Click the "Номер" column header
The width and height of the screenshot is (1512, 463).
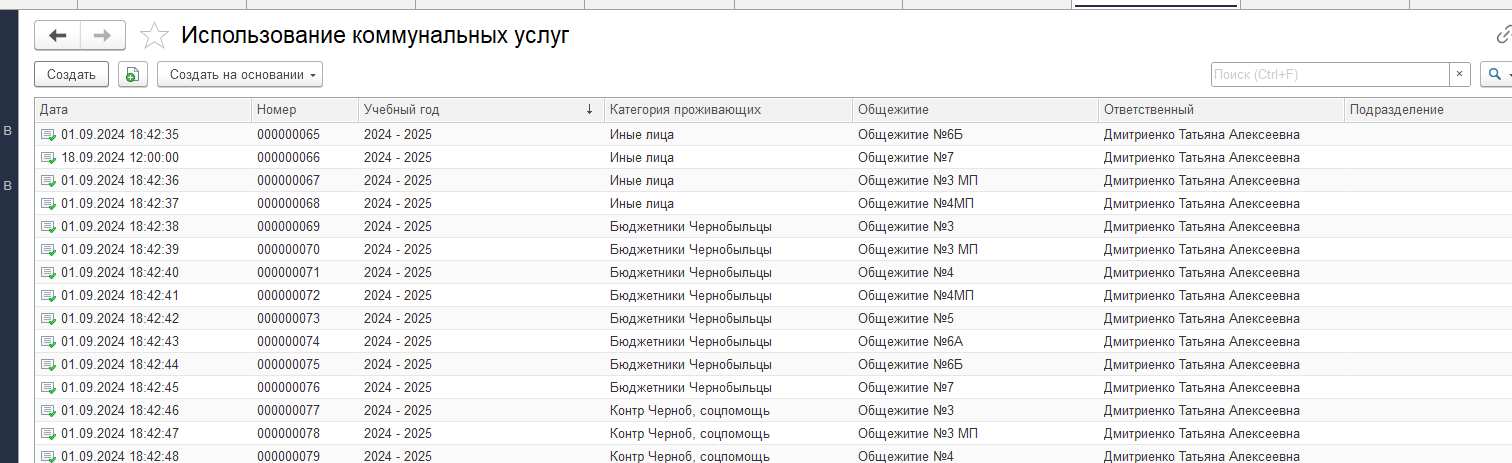[x=304, y=110]
